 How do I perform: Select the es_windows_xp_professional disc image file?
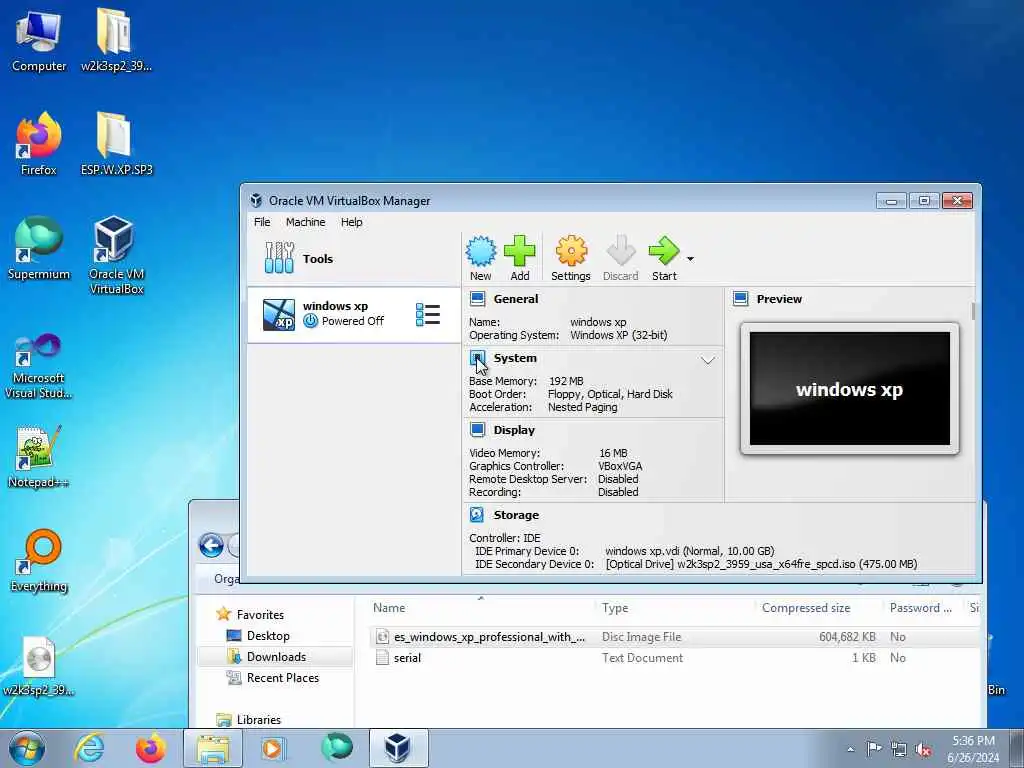[x=673, y=637]
